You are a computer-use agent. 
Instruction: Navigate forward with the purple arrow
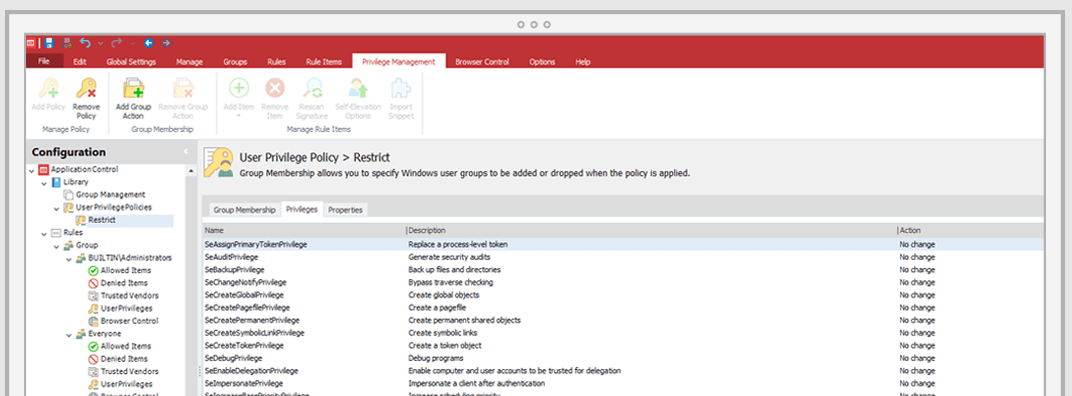coord(166,42)
